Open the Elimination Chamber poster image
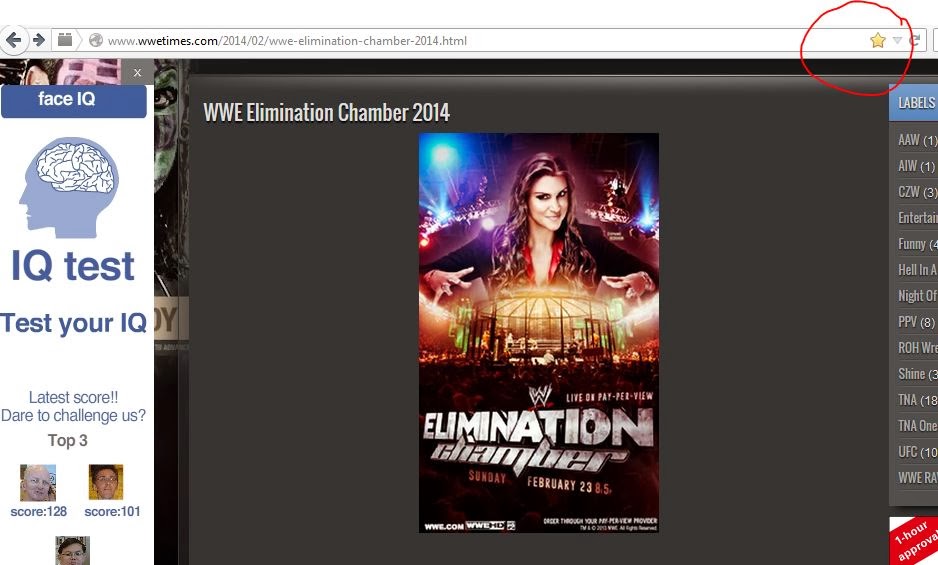The height and width of the screenshot is (565, 938). click(x=538, y=333)
